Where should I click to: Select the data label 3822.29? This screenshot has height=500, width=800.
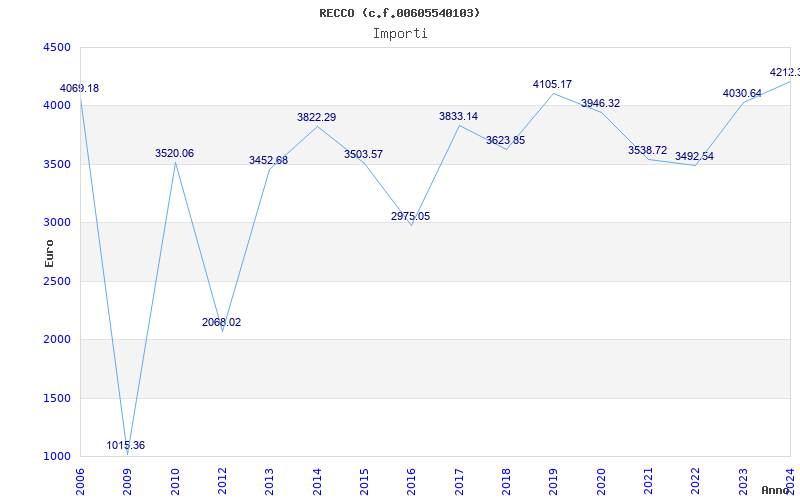[x=317, y=117]
